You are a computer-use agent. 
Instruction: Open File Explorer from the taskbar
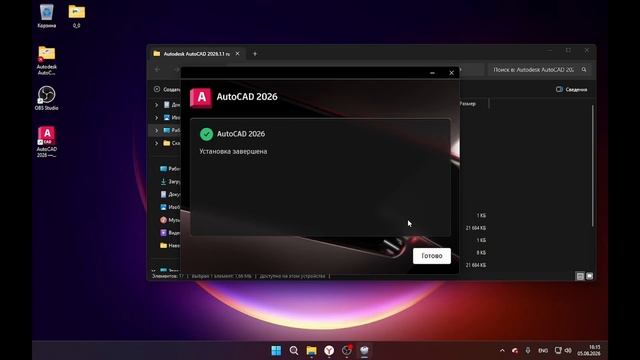pyautogui.click(x=311, y=351)
